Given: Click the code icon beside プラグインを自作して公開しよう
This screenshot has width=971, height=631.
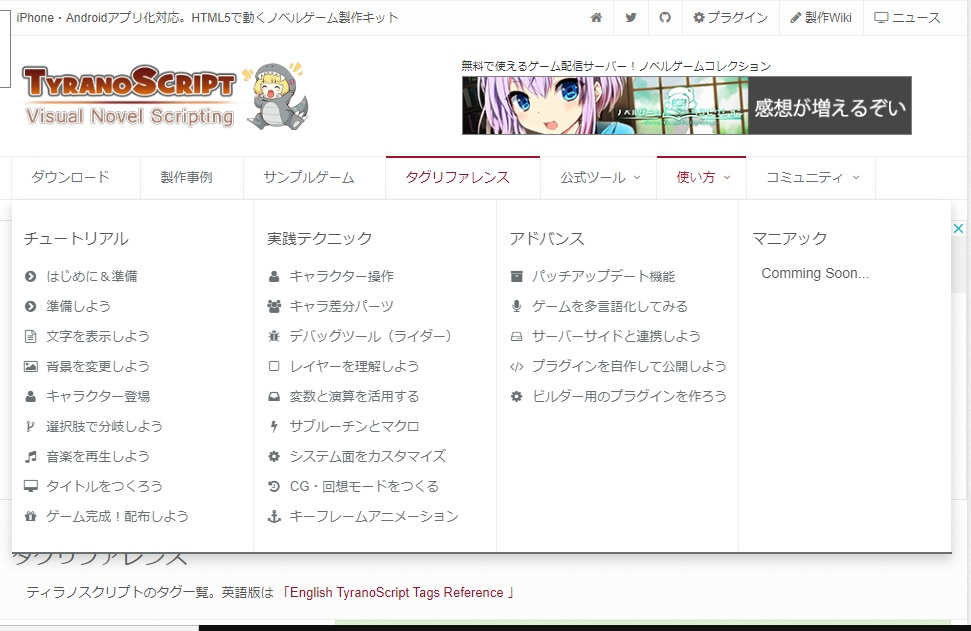Looking at the screenshot, I should point(516,366).
